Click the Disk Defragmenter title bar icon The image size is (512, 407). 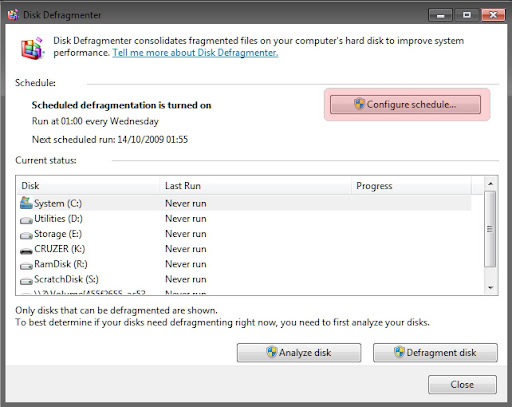coord(13,15)
